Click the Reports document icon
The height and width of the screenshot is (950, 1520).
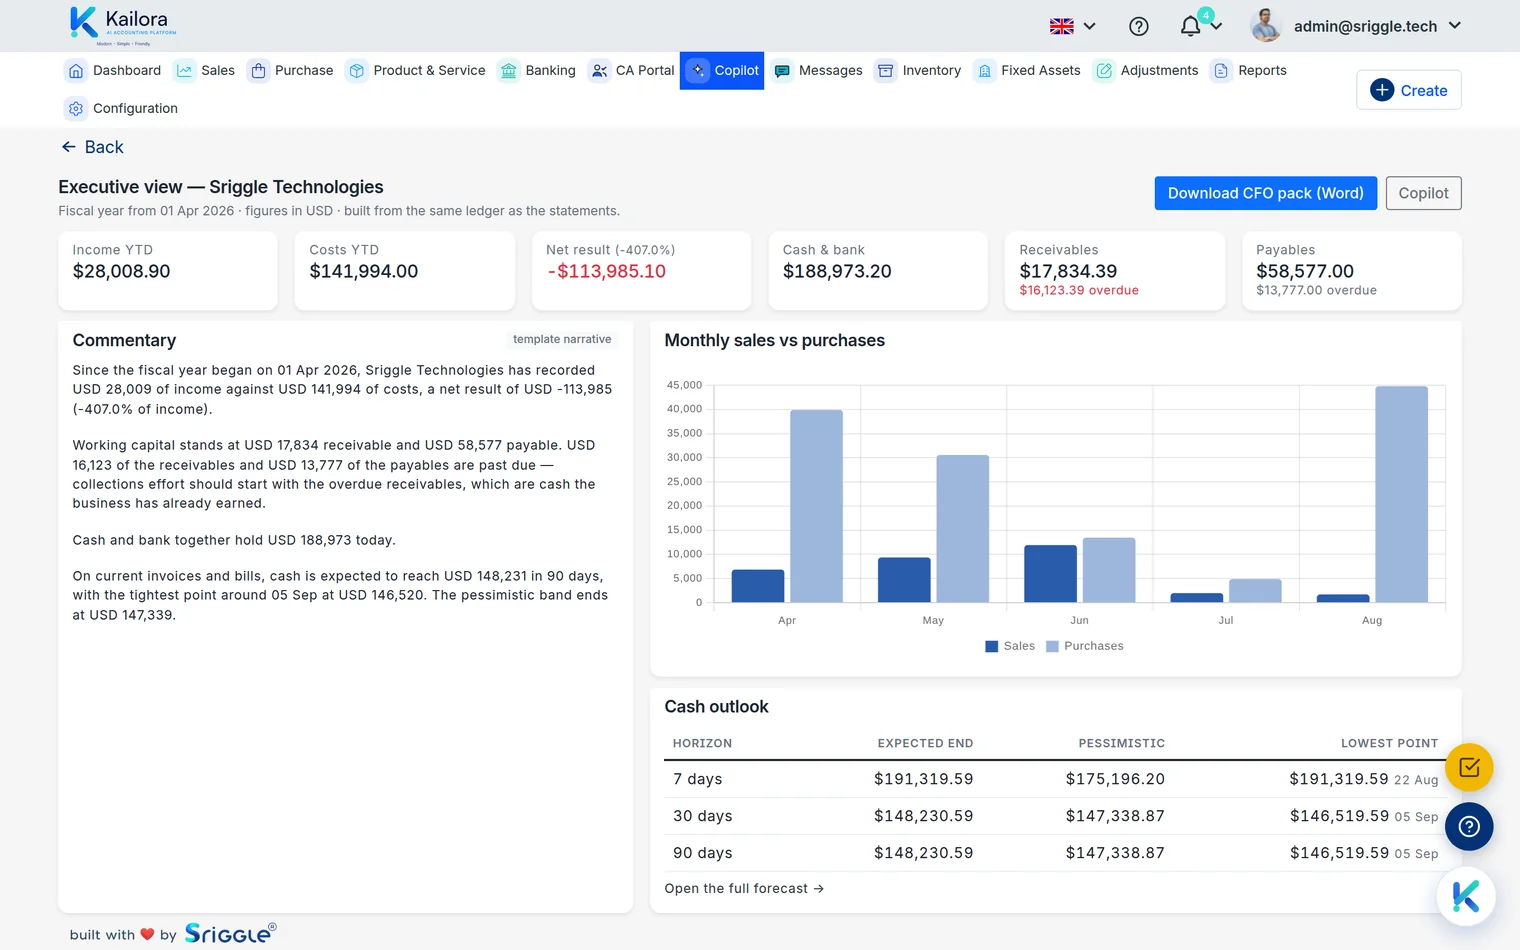1221,71
